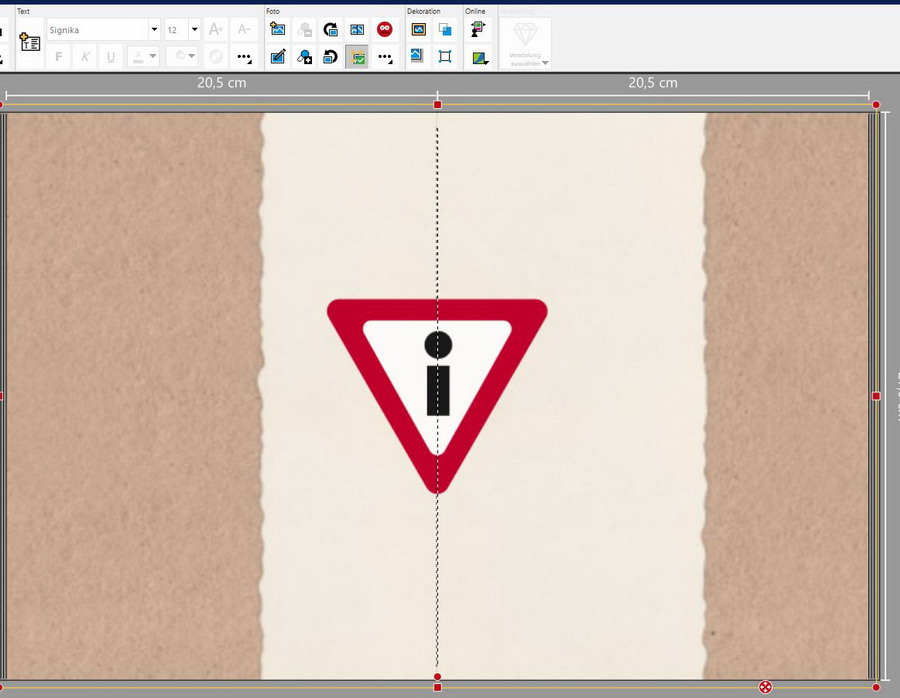Toggle italic text formatting
Viewport: 900px width, 698px height.
pyautogui.click(x=85, y=57)
